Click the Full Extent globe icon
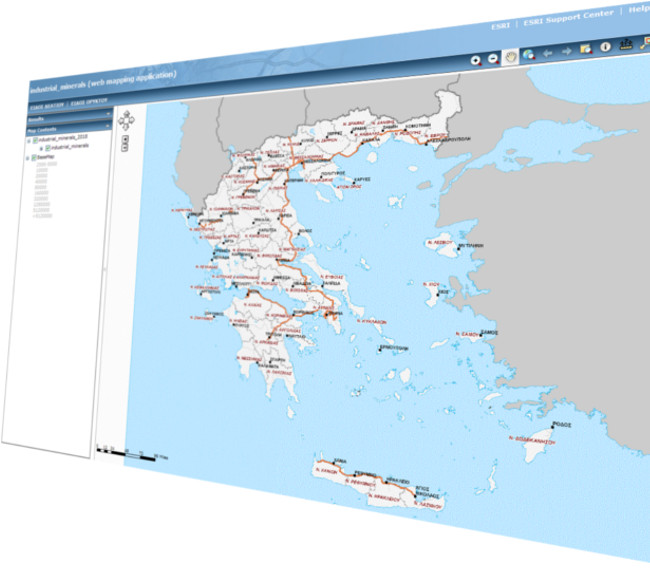The width and height of the screenshot is (650, 568). (x=528, y=55)
